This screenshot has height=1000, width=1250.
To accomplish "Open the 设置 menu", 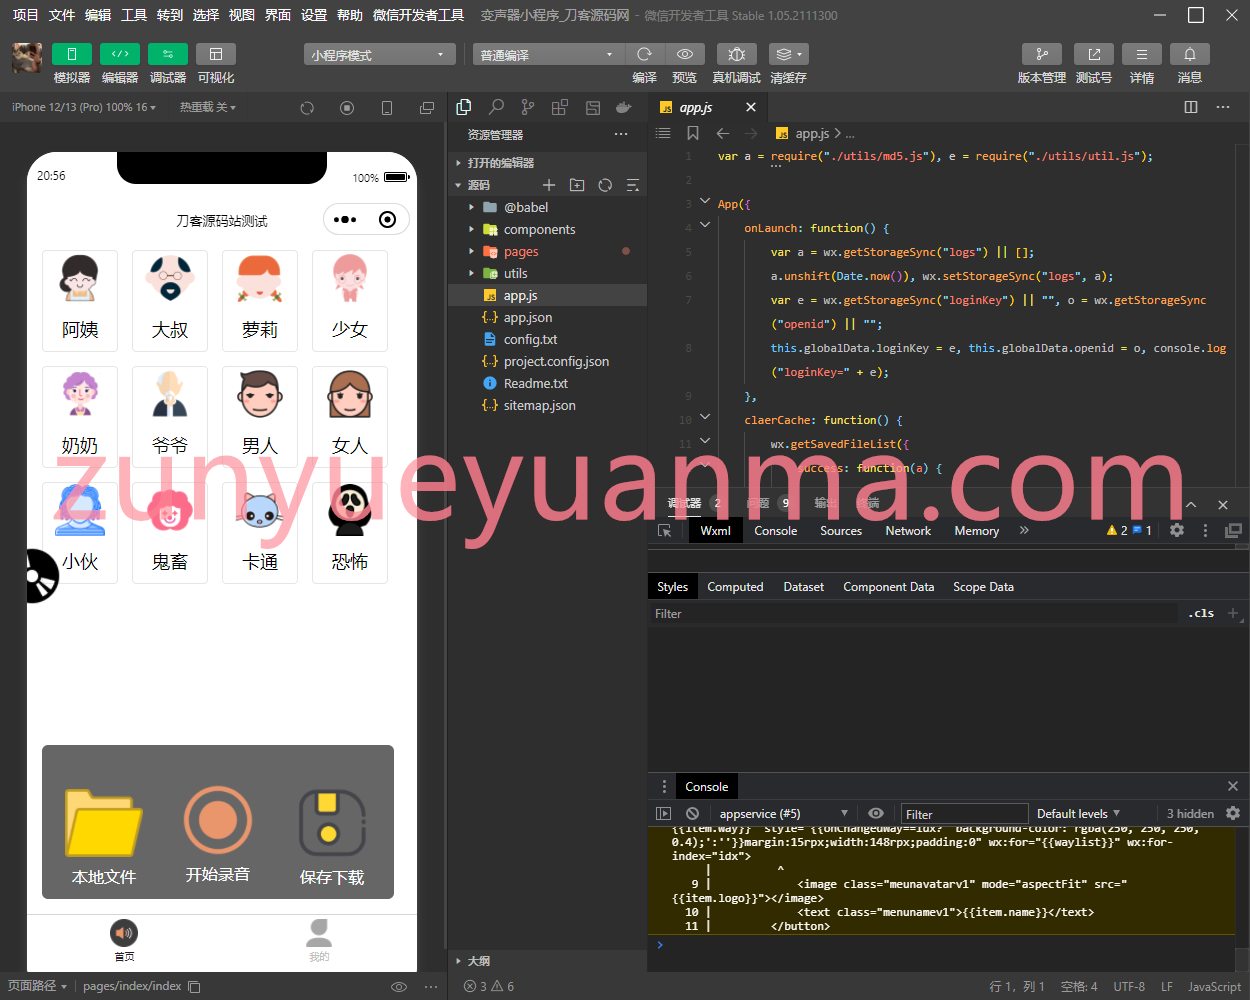I will tap(314, 15).
